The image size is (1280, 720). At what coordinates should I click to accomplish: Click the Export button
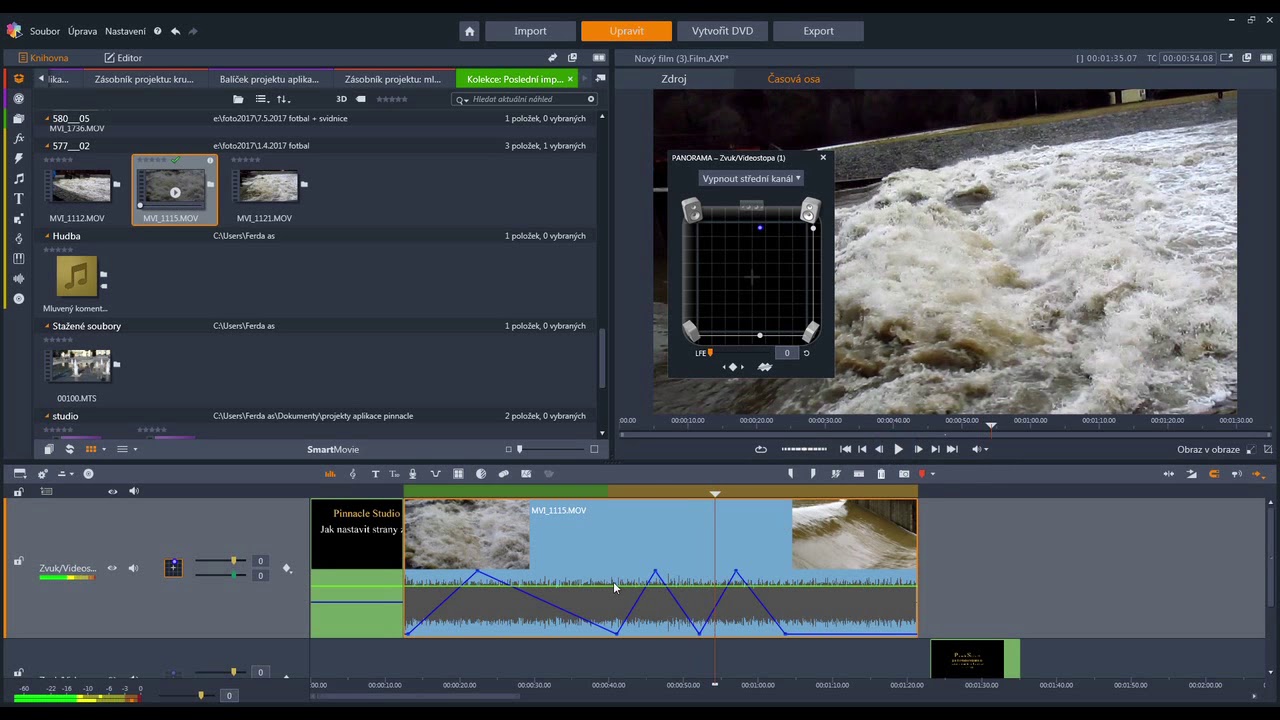pyautogui.click(x=818, y=31)
